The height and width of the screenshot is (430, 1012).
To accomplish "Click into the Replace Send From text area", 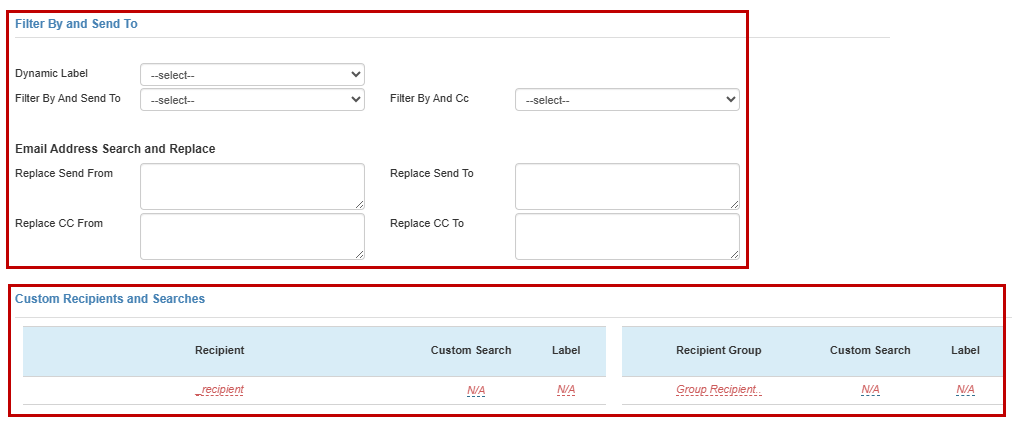I will 252,186.
